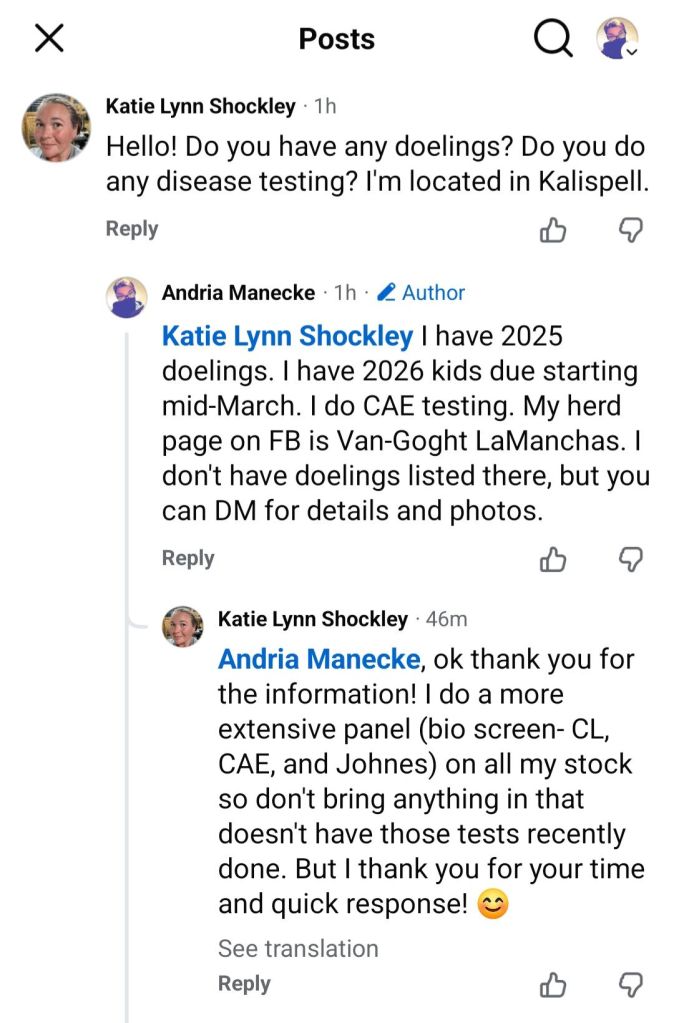This screenshot has height=1023, width=674.
Task: Open Katie Lynn Shockley's top comment avatar
Action: tap(57, 127)
